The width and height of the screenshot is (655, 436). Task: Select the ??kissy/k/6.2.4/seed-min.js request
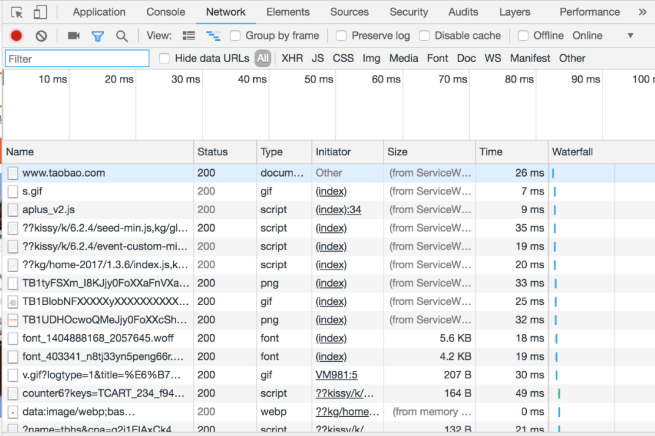329,228
